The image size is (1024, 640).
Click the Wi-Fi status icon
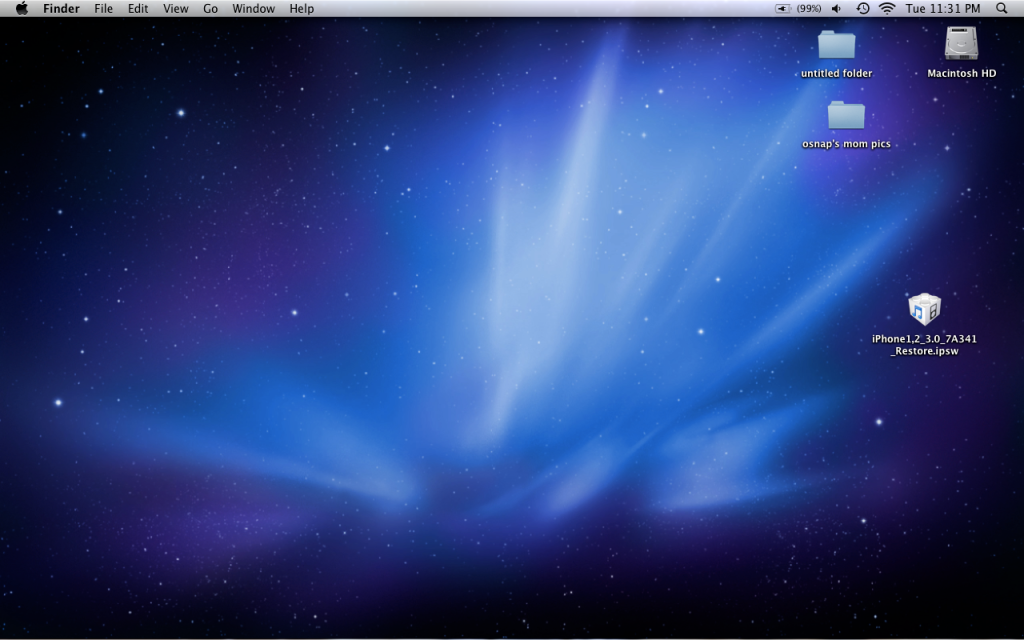click(887, 9)
